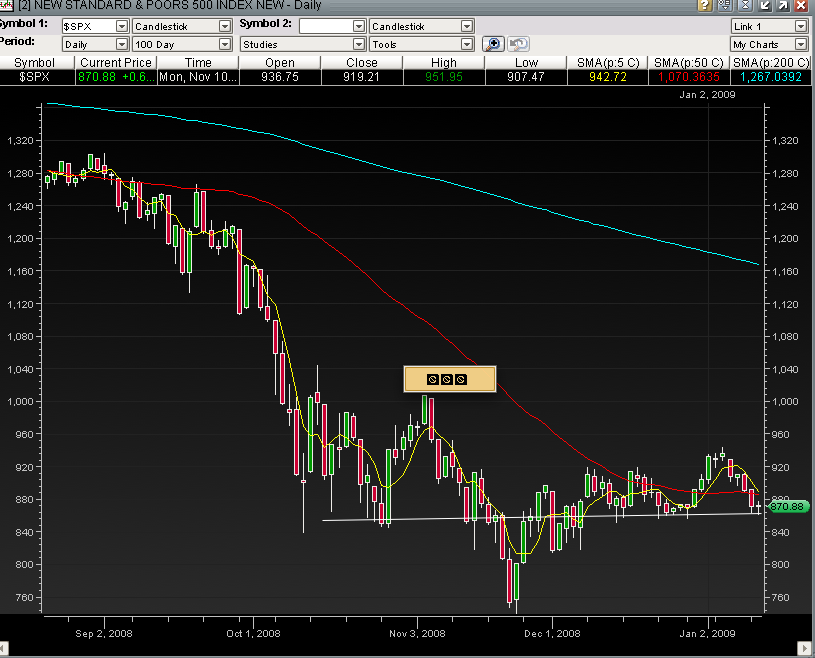
Task: Click the Symbol 2 input field
Action: click(x=325, y=26)
